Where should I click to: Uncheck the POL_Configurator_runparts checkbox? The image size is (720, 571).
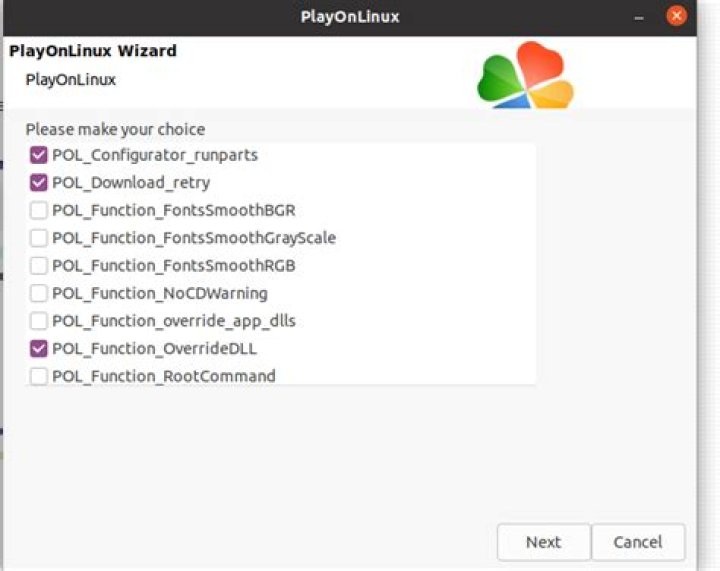(39, 155)
